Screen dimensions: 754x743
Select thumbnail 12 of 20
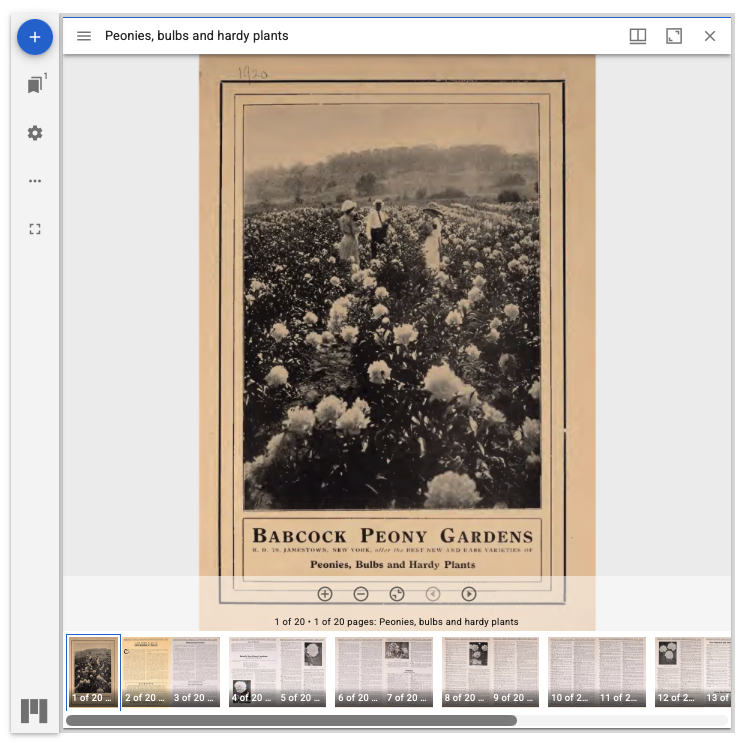679,672
